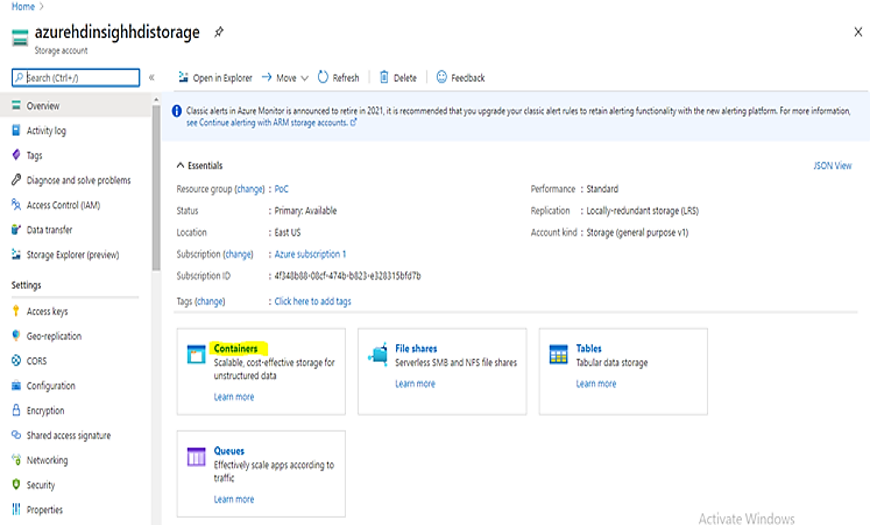Click the subscription ID value text

pyautogui.click(x=347, y=276)
